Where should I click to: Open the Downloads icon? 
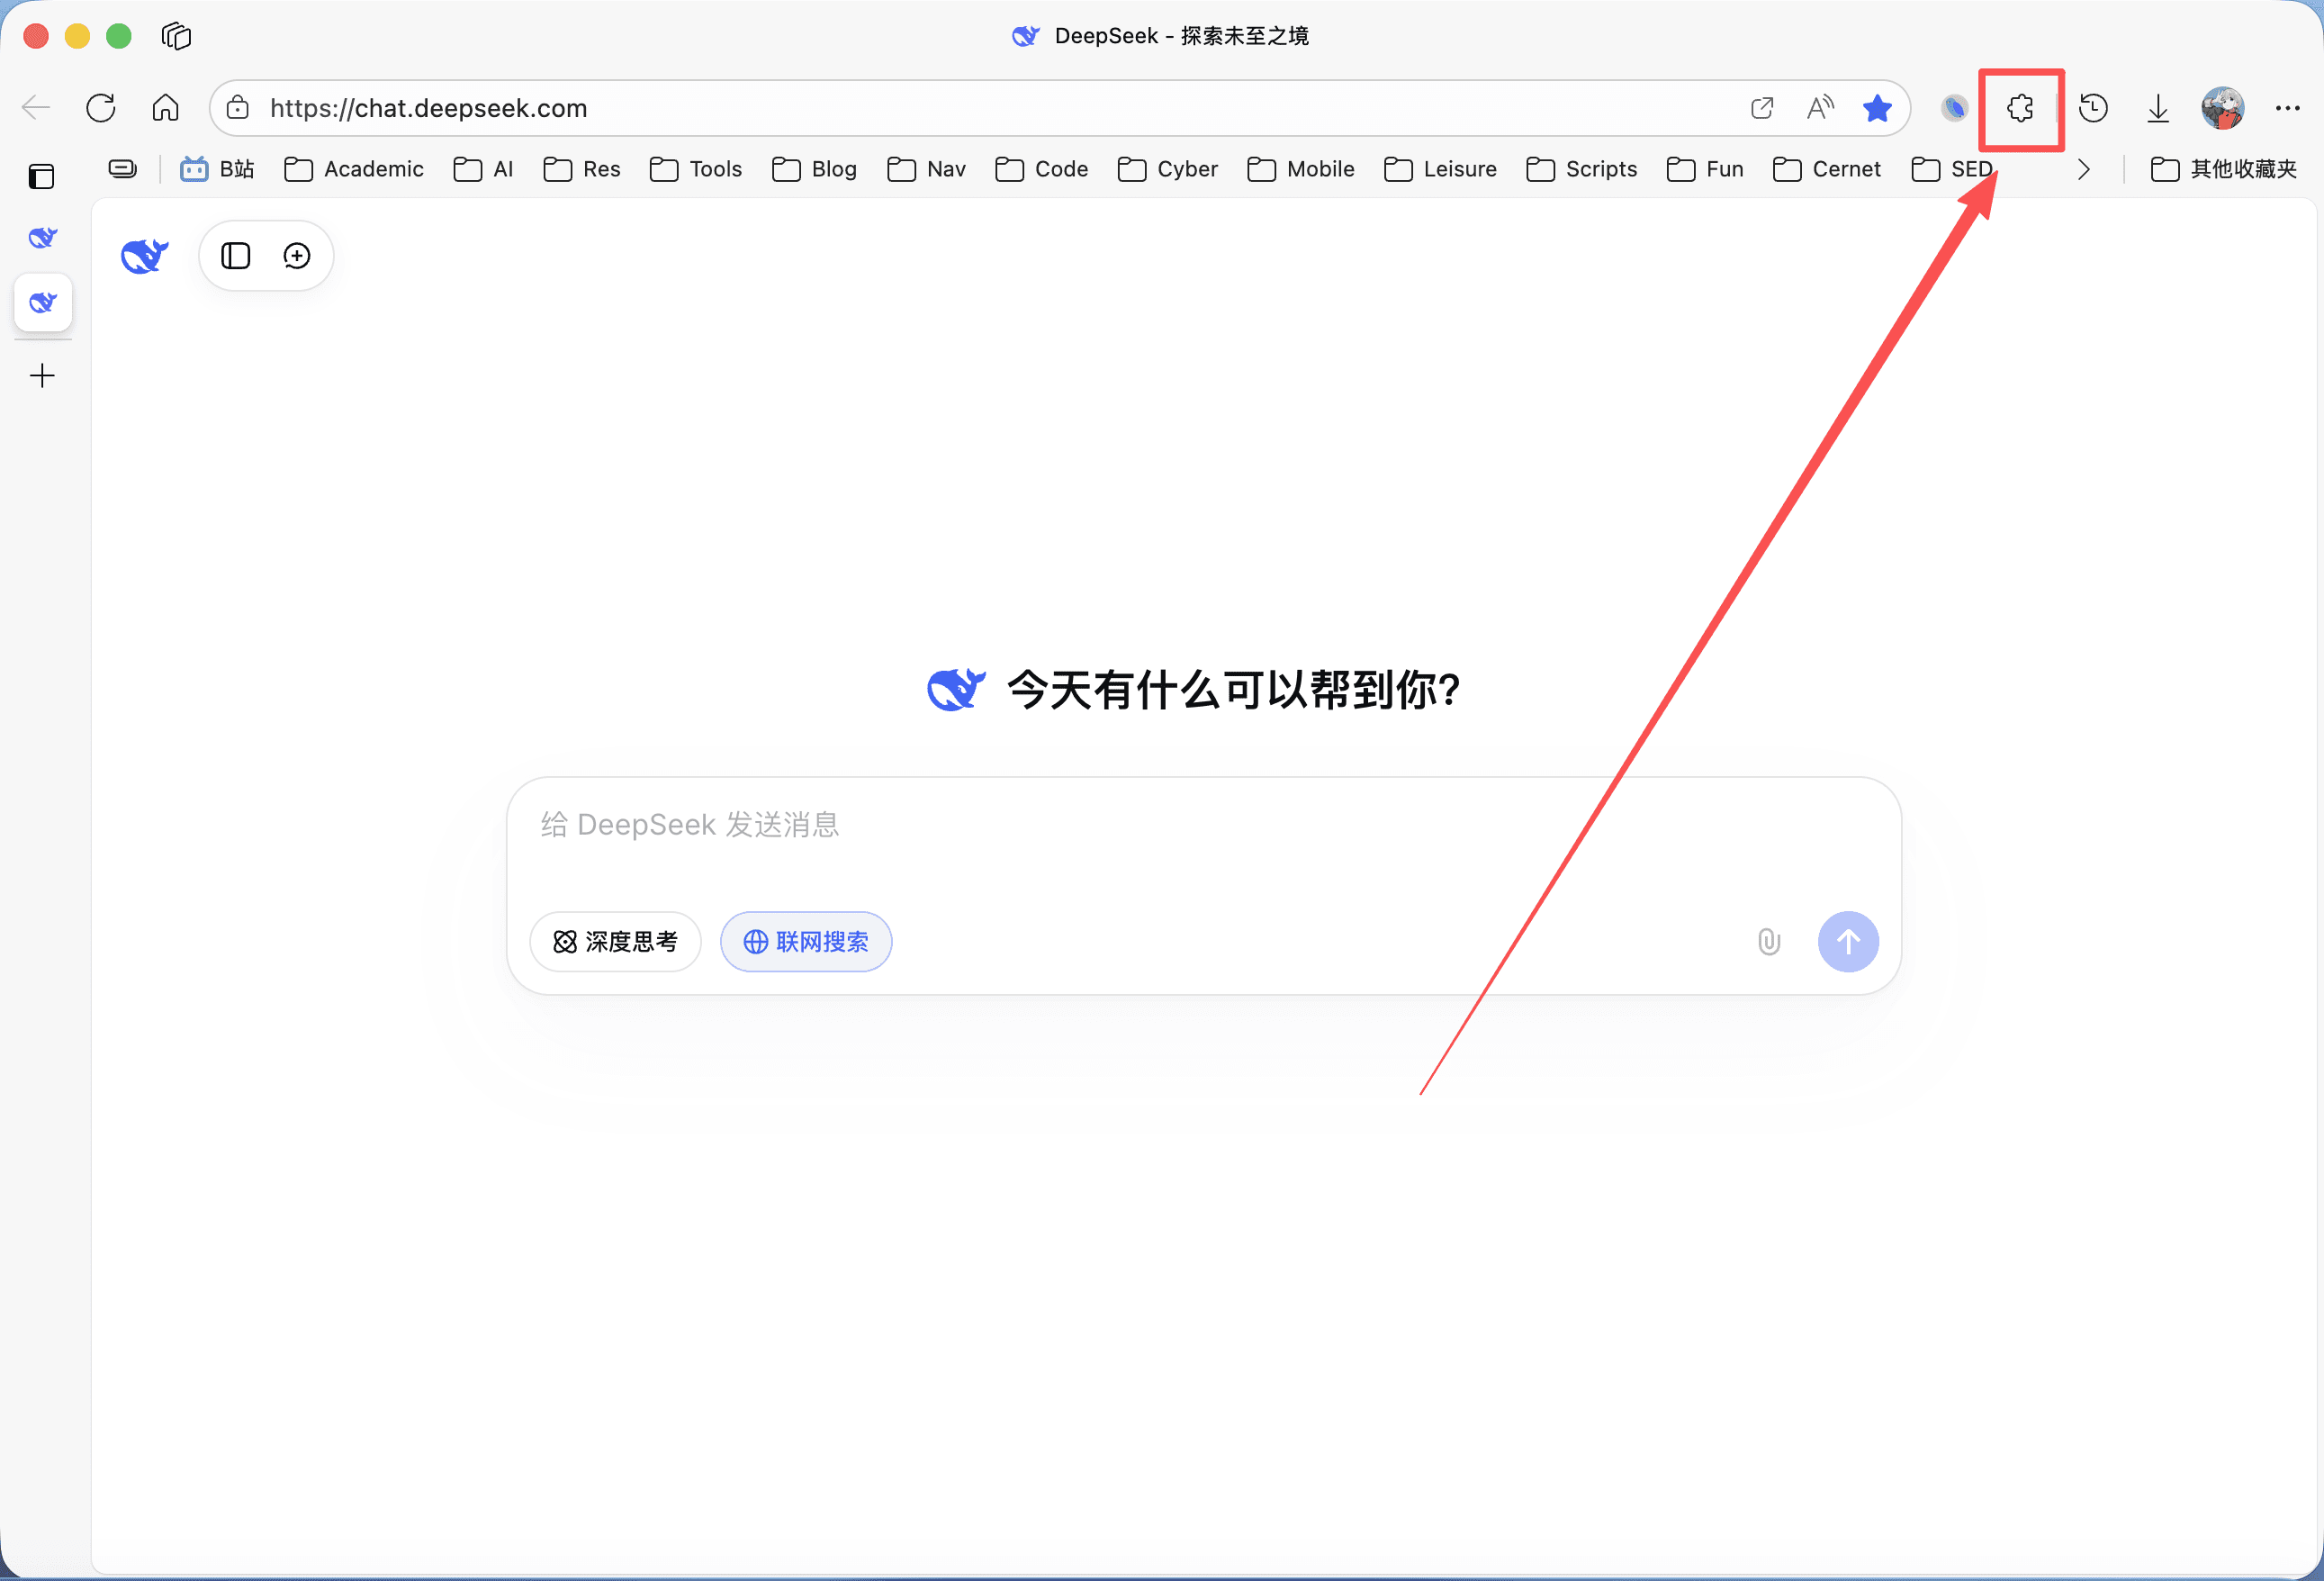coord(2157,108)
